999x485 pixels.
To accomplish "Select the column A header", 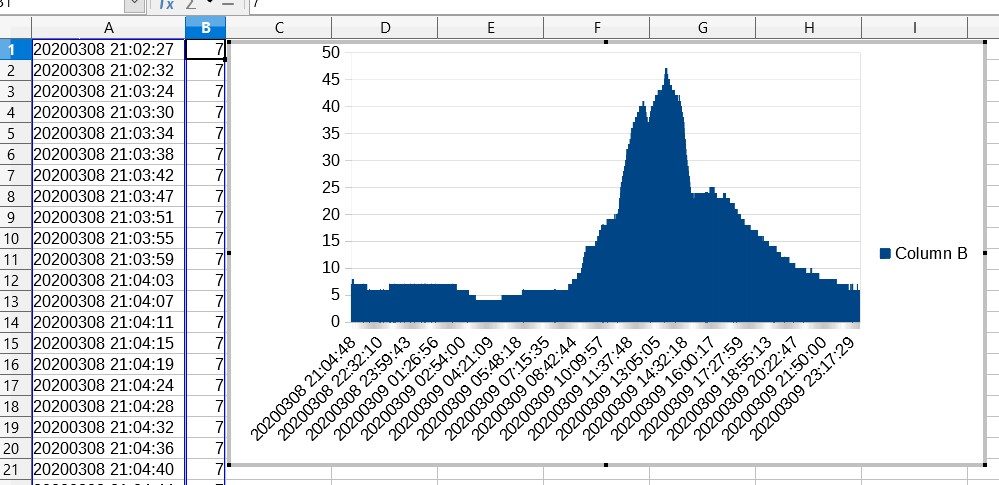I will click(x=107, y=28).
